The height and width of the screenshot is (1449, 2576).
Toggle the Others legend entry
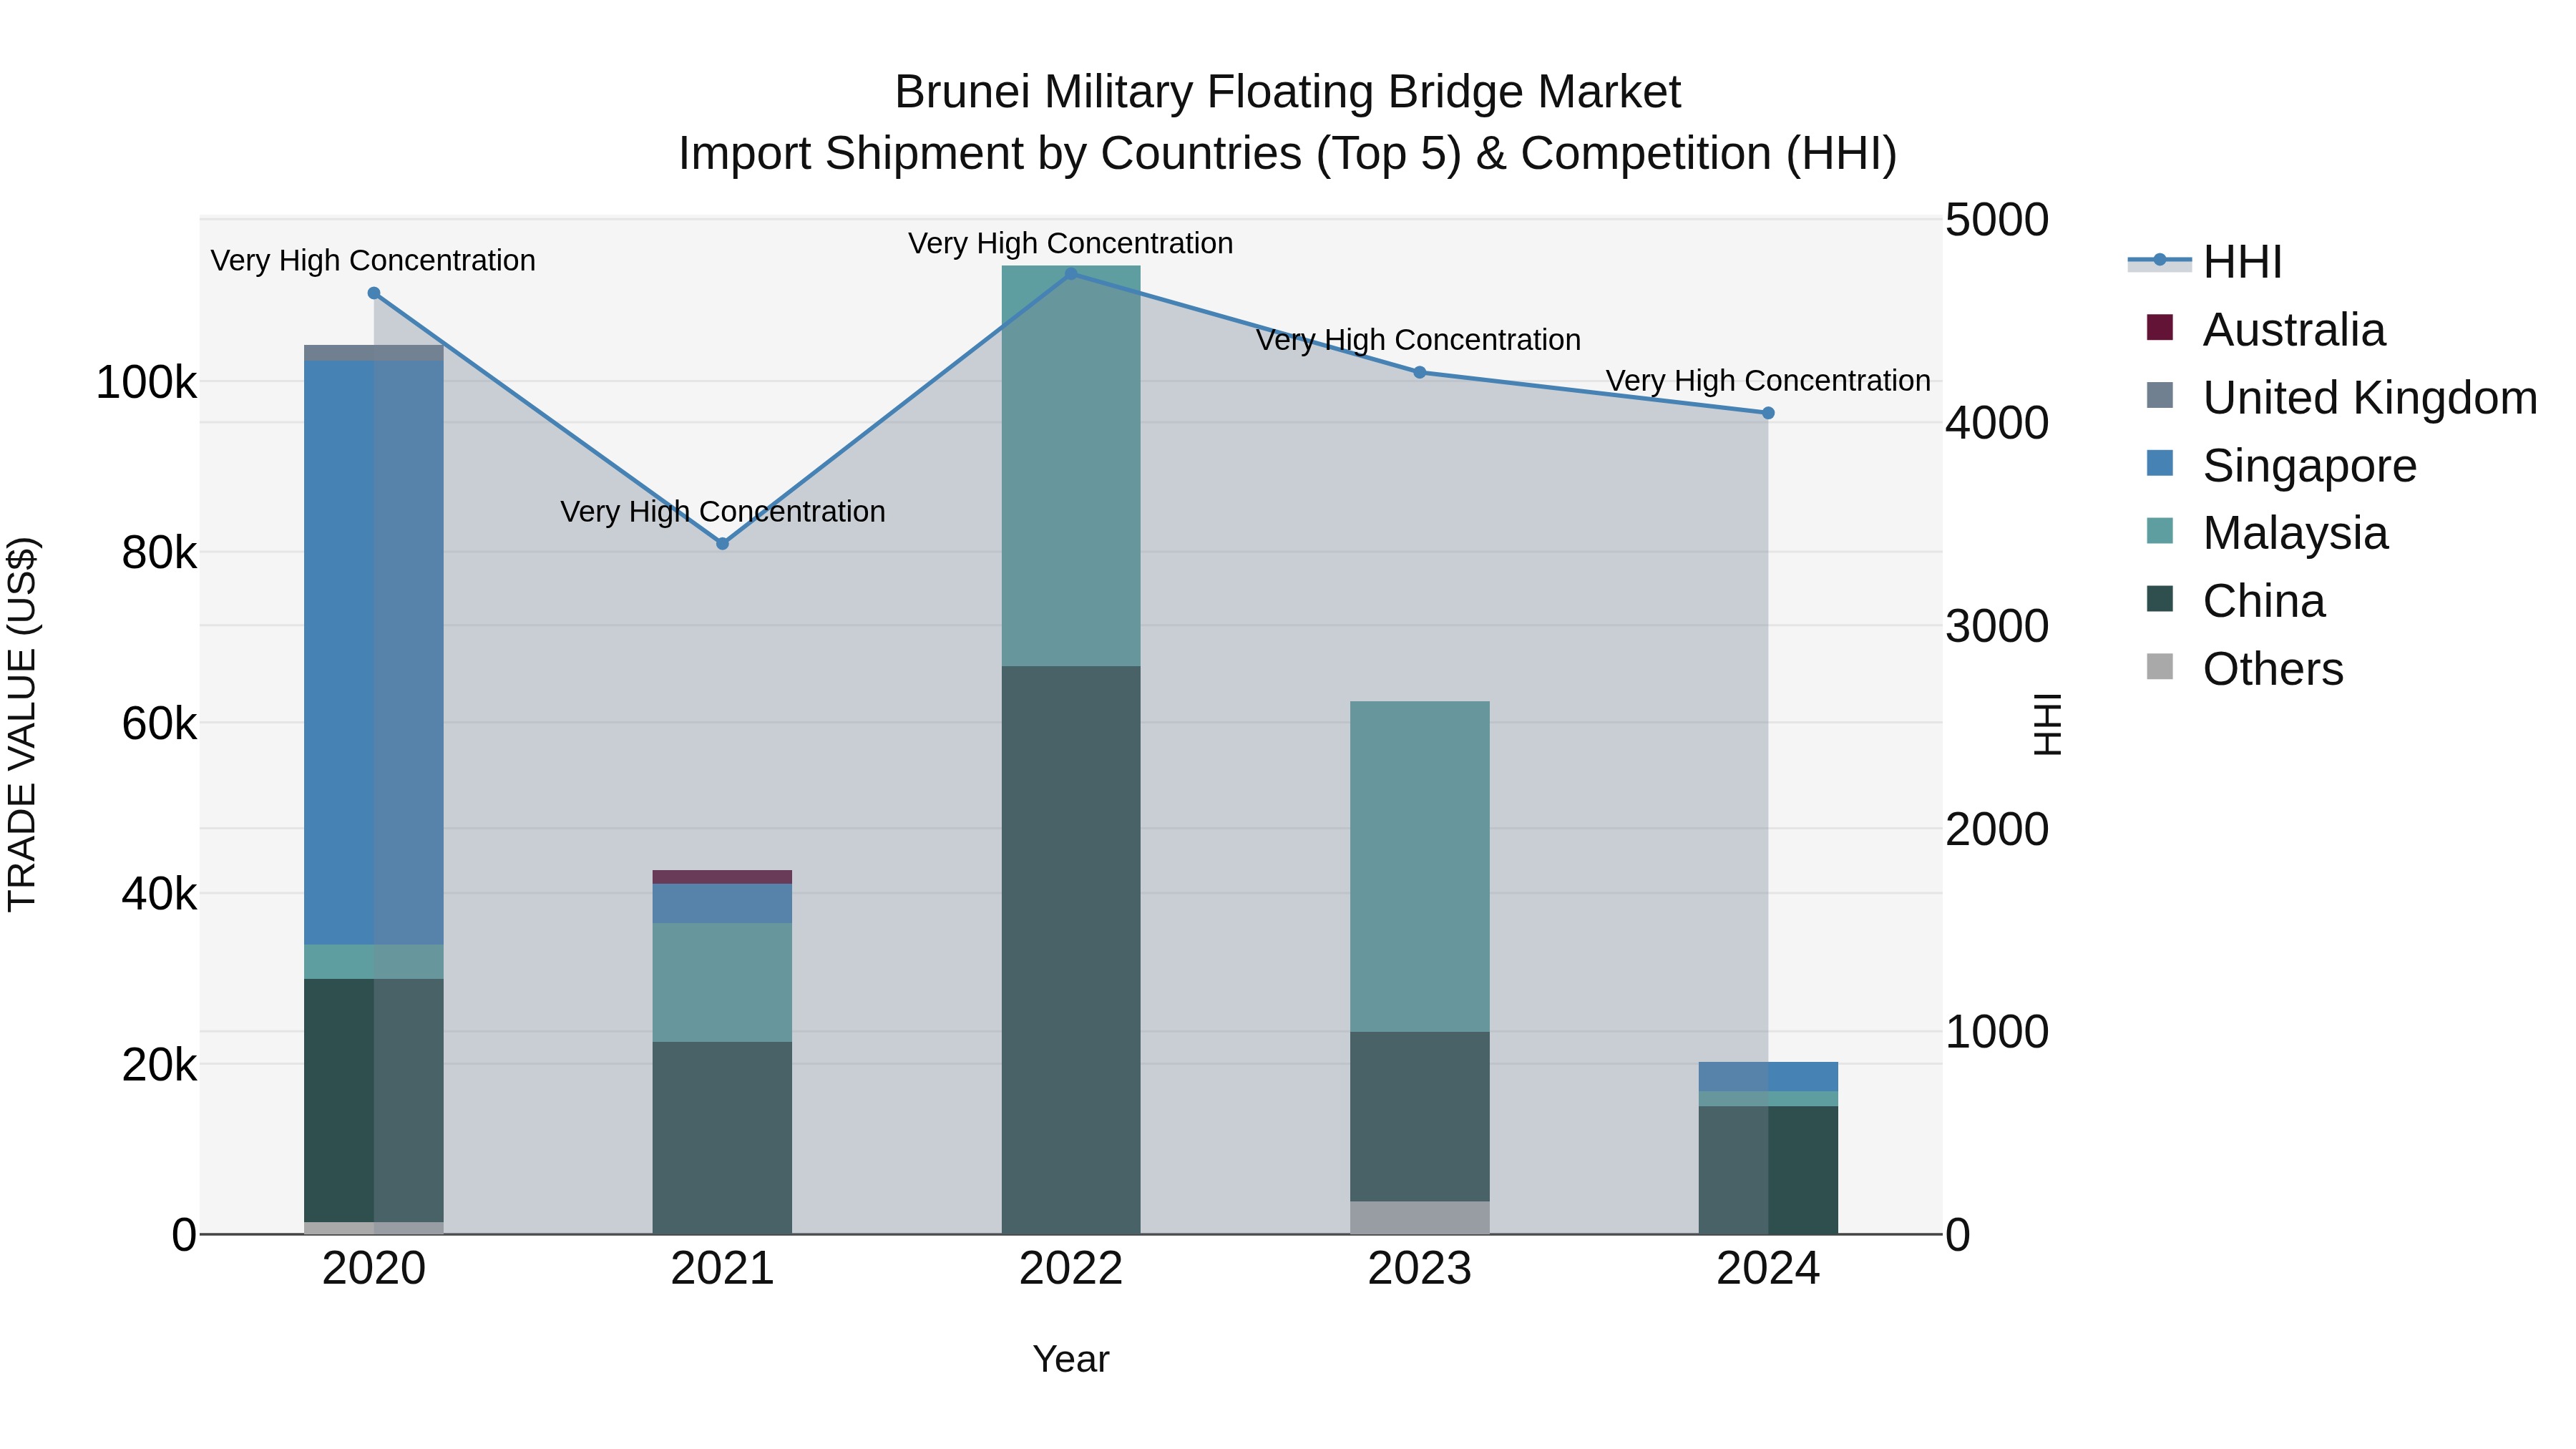click(2245, 668)
